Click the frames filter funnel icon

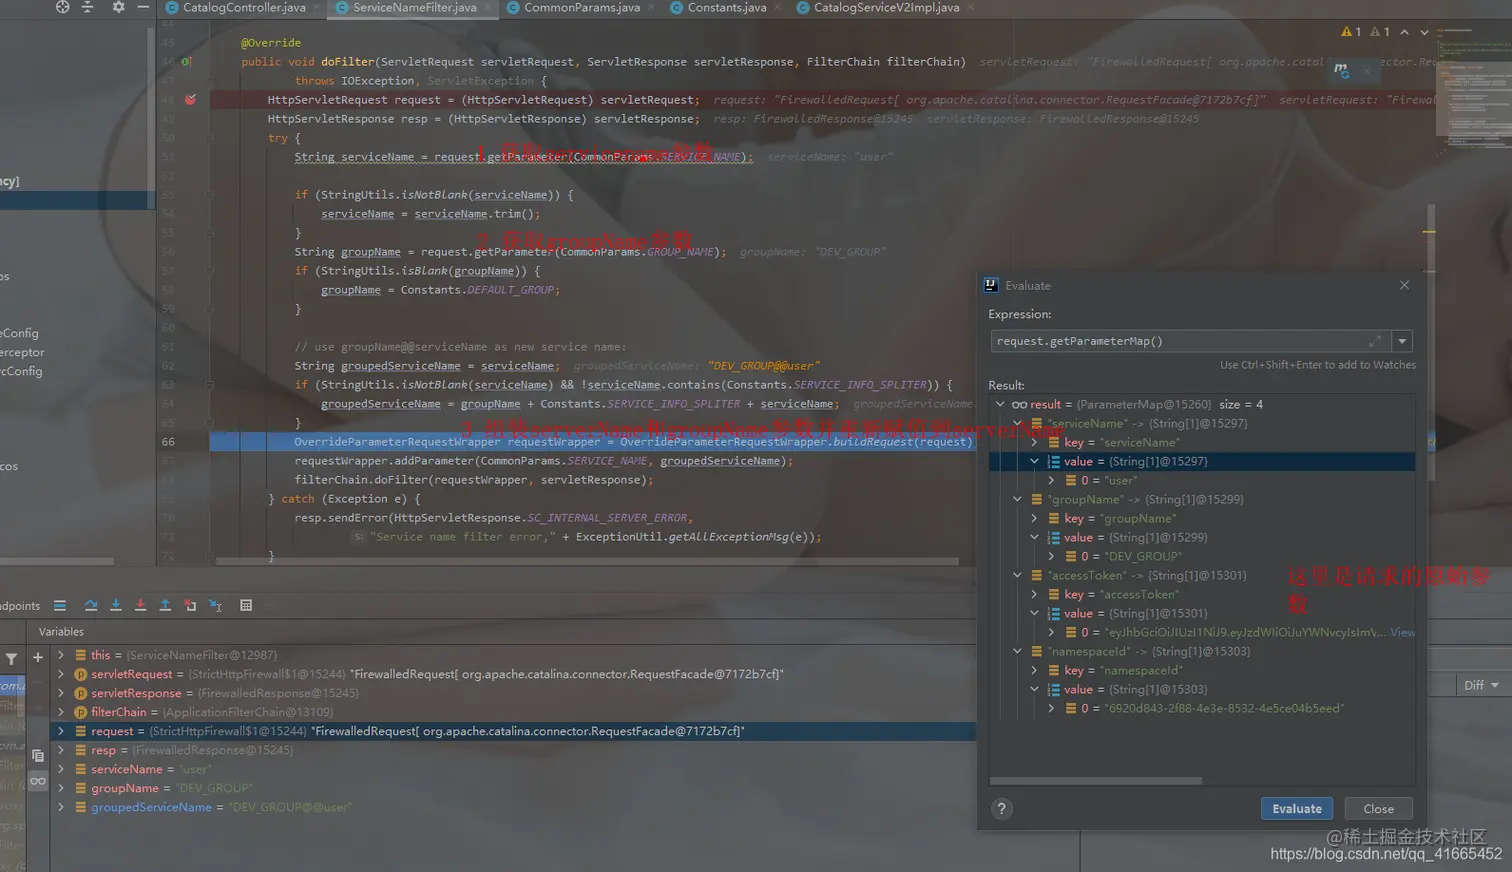point(11,659)
